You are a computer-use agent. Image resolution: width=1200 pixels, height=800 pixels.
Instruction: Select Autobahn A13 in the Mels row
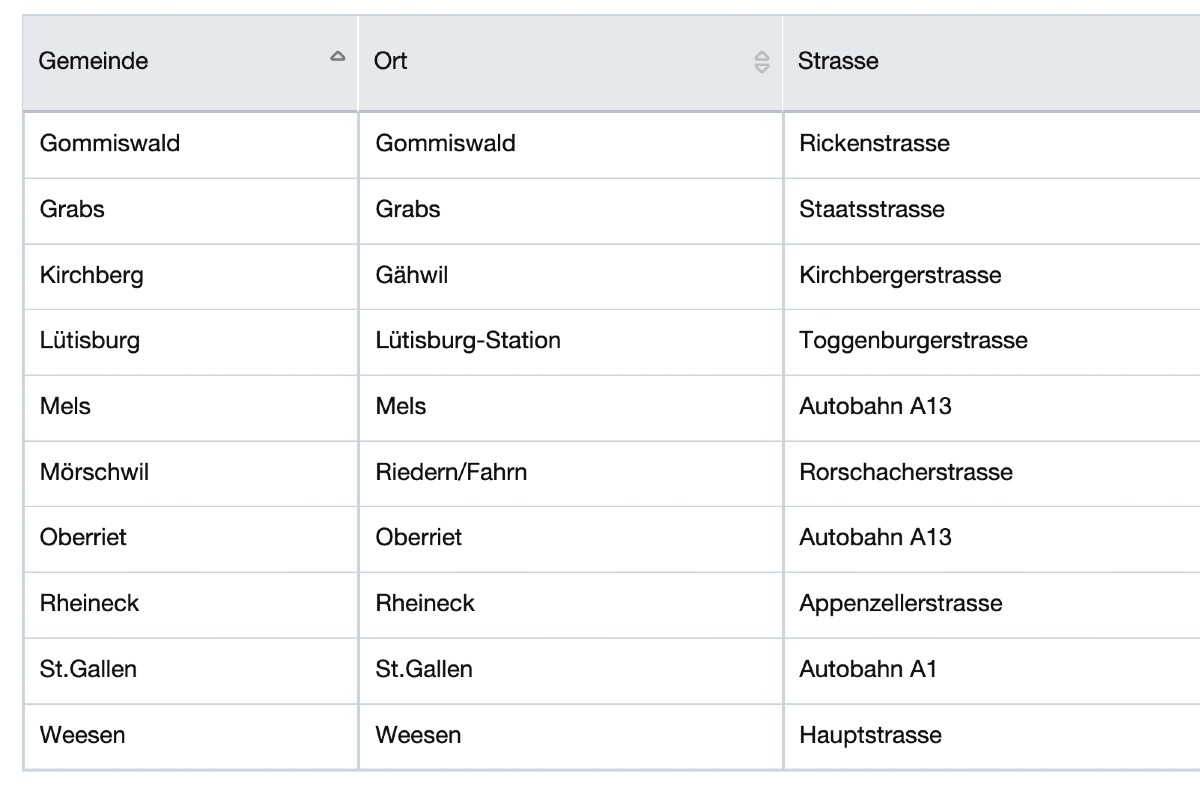pyautogui.click(x=875, y=406)
